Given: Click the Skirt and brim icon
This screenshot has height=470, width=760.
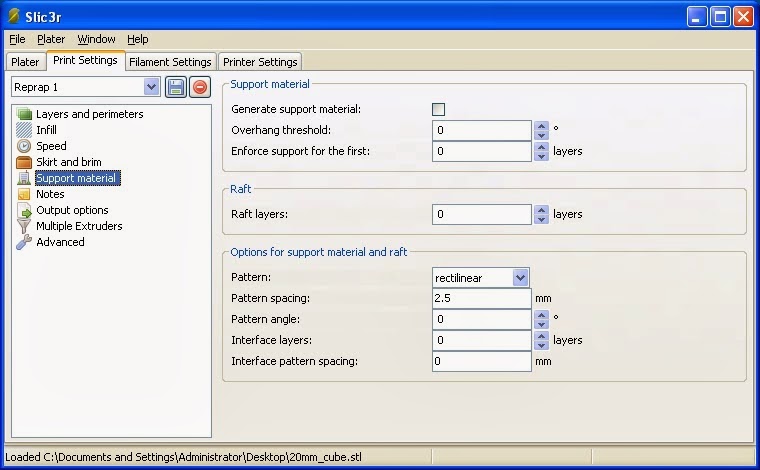Looking at the screenshot, I should (x=24, y=162).
